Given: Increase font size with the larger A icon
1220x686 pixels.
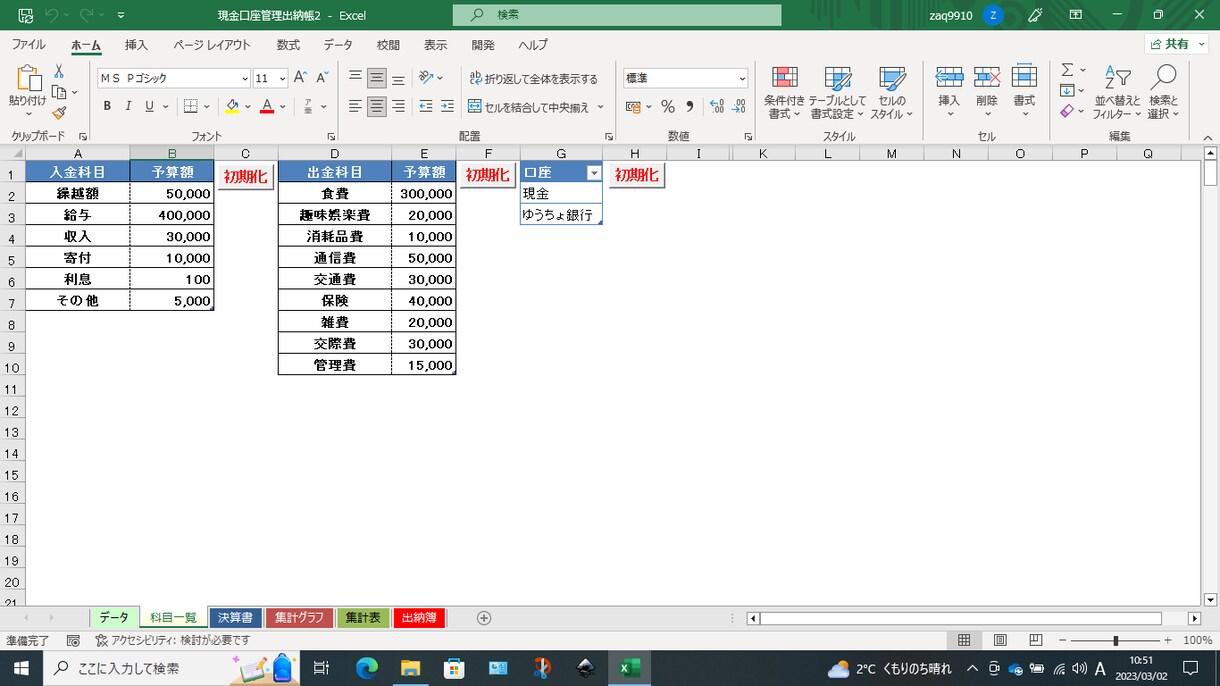Looking at the screenshot, I should 300,78.
